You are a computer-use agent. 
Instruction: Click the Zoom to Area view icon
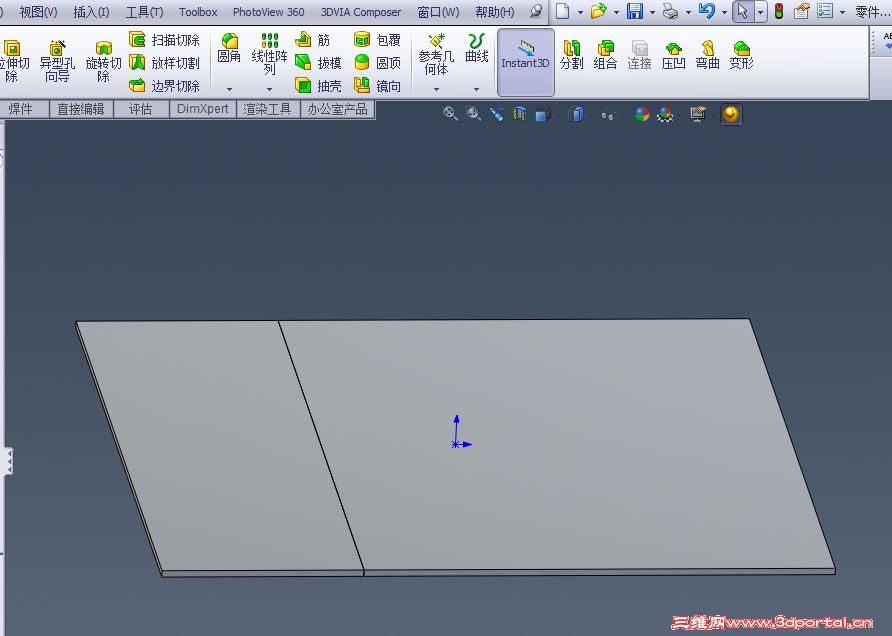[473, 114]
